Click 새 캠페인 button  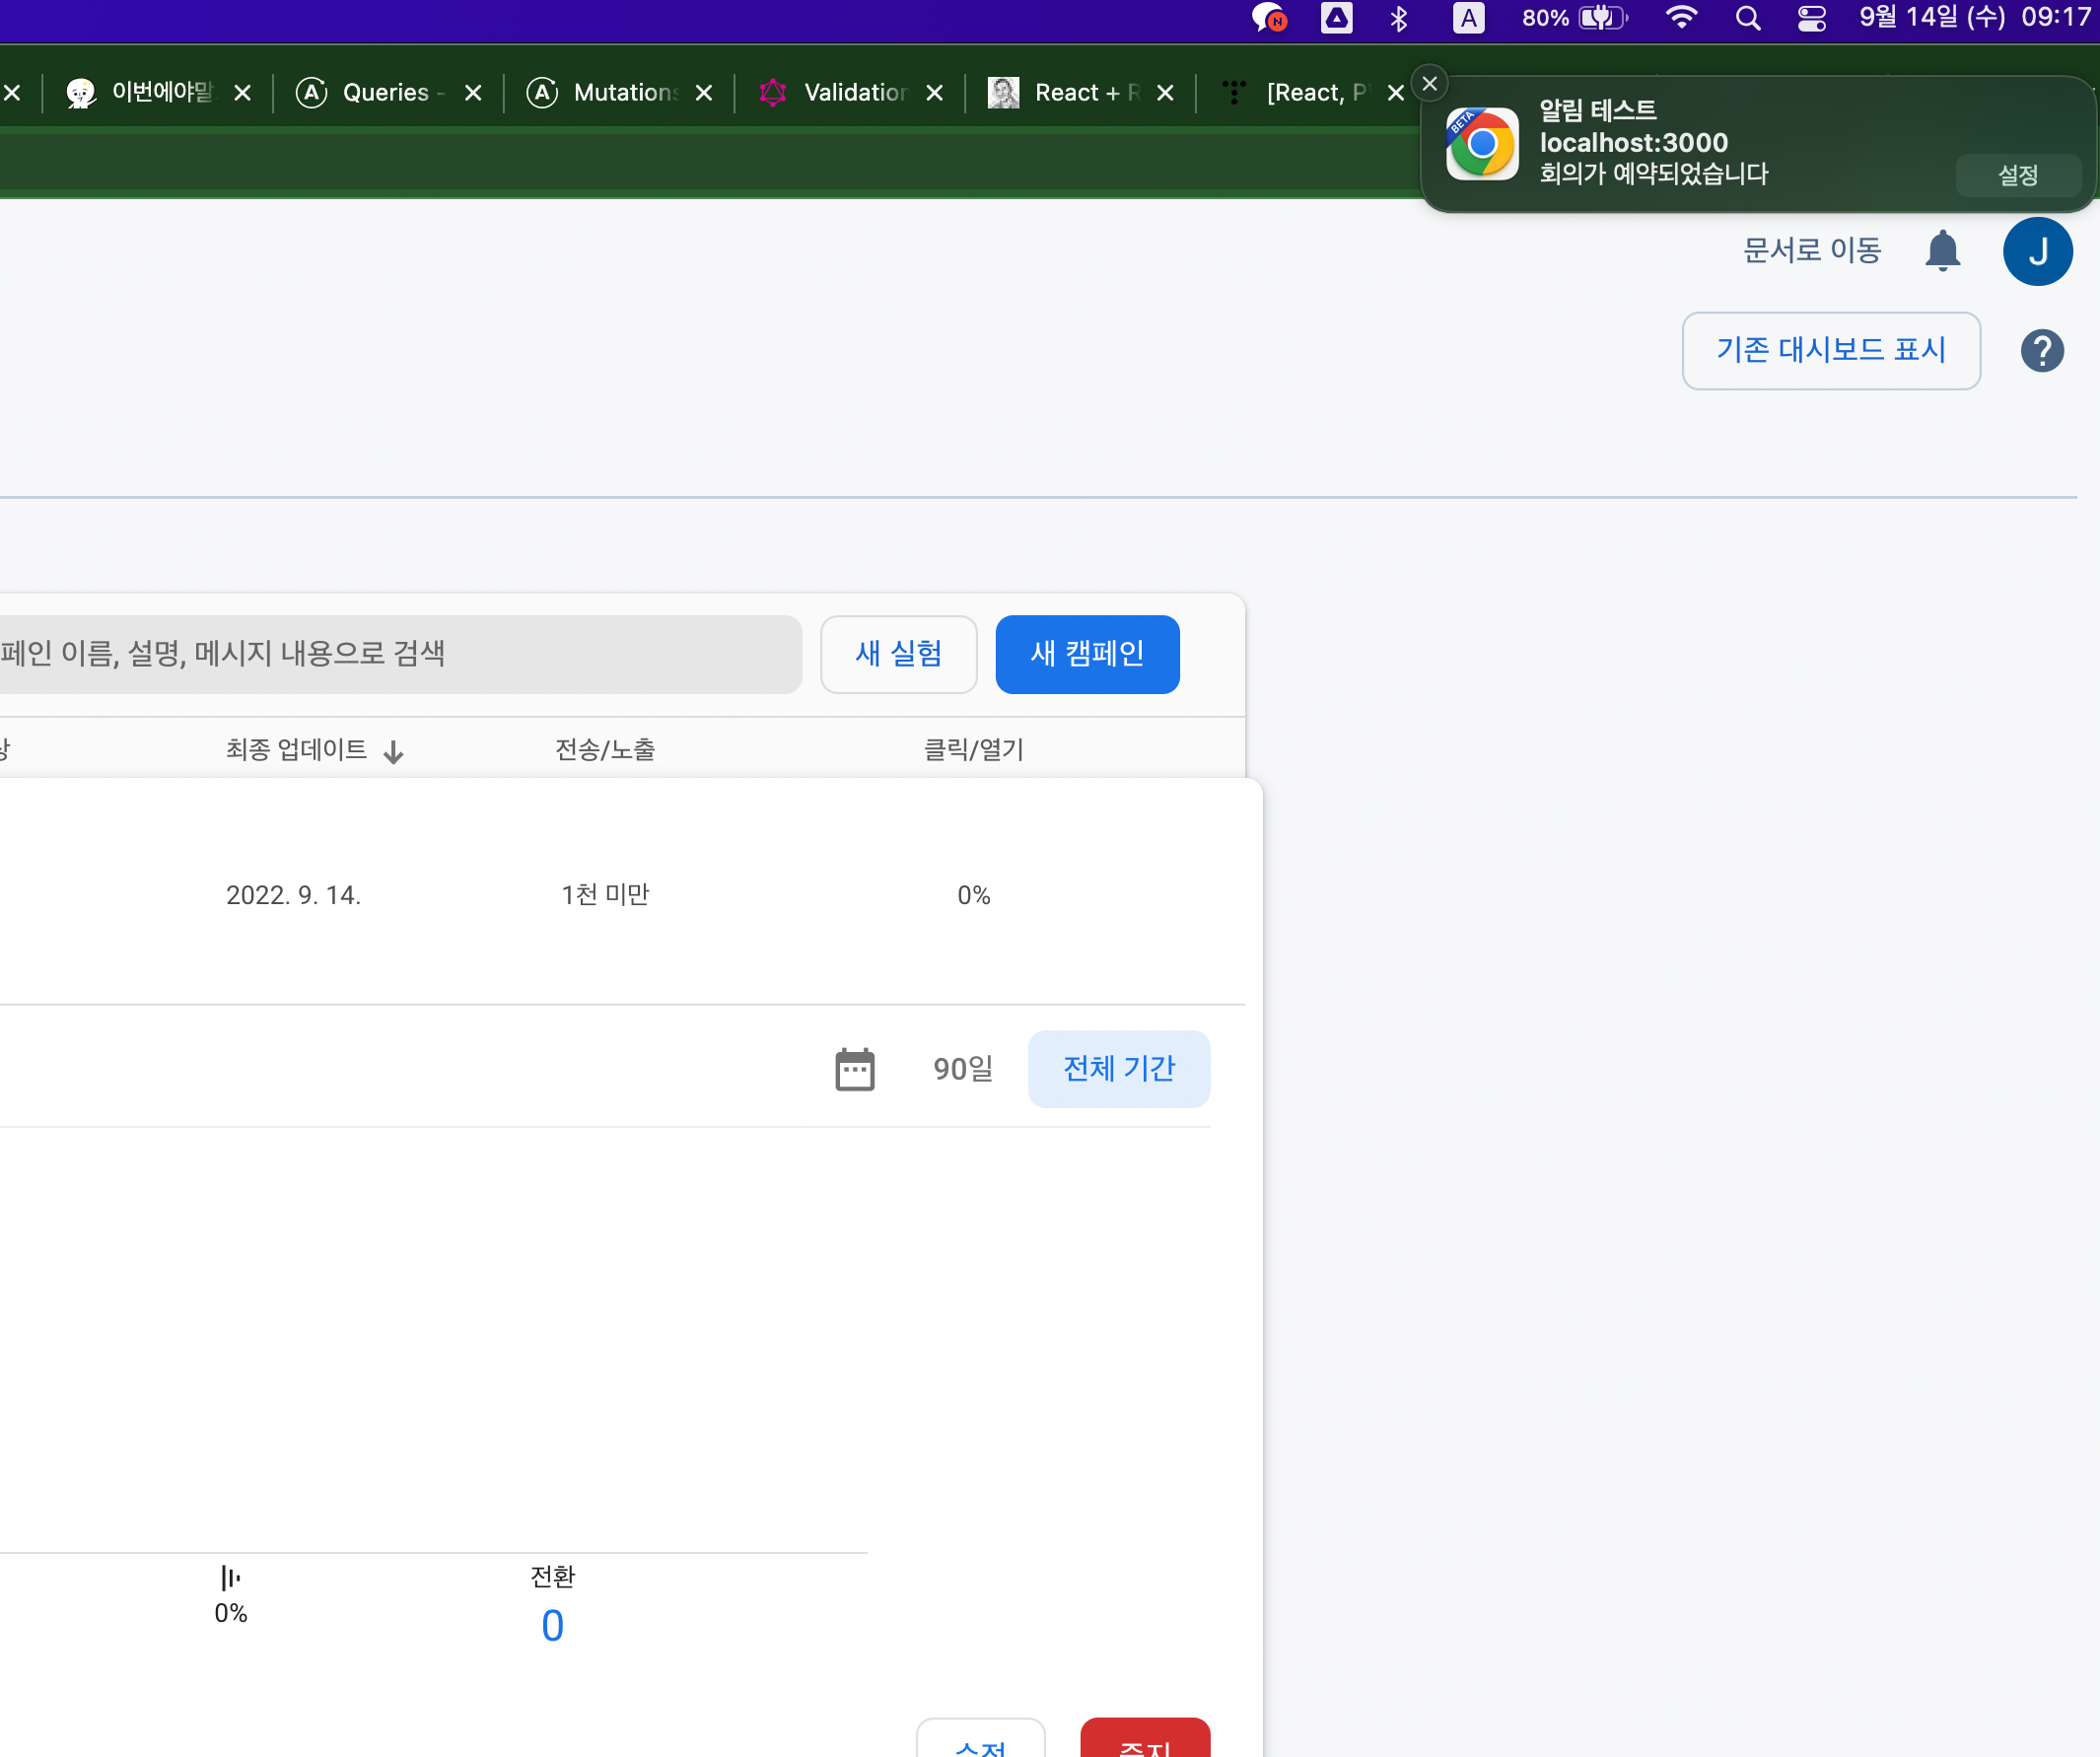point(1086,655)
